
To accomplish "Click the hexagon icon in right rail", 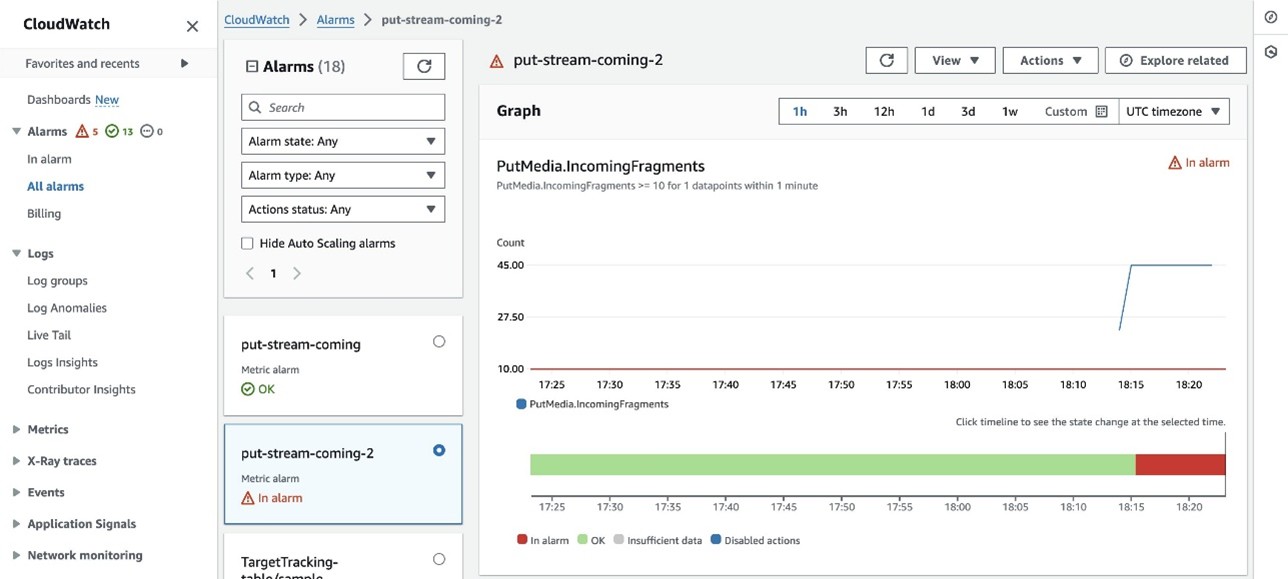I will (x=1271, y=52).
